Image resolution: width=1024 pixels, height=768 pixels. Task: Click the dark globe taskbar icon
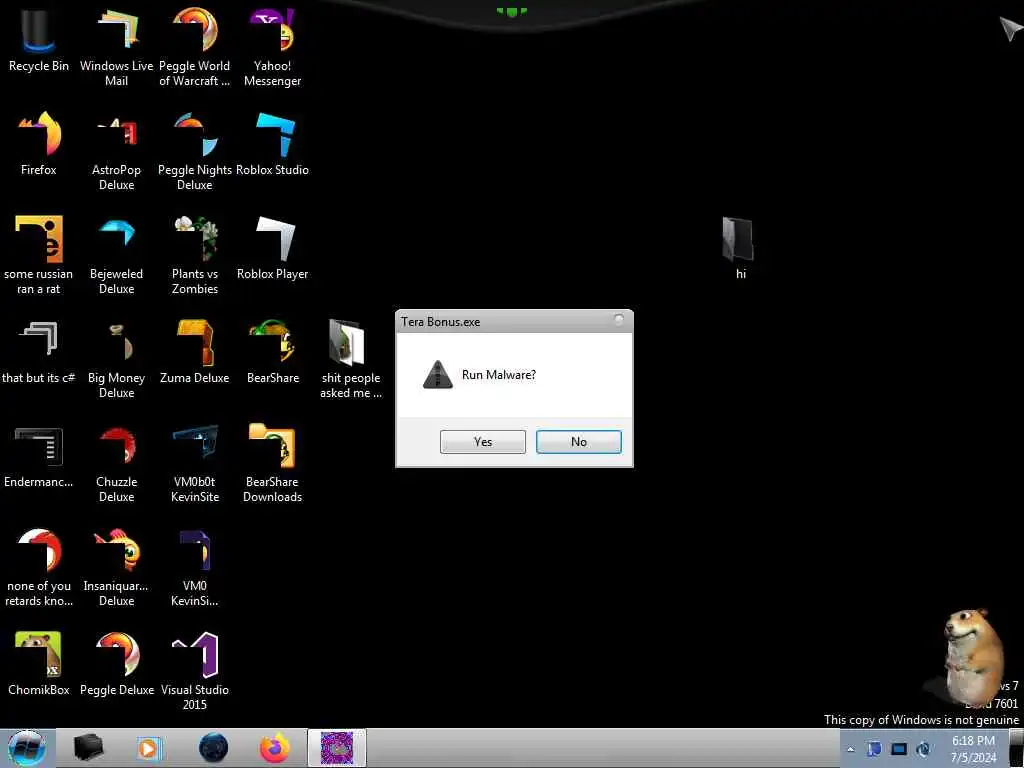click(x=213, y=748)
